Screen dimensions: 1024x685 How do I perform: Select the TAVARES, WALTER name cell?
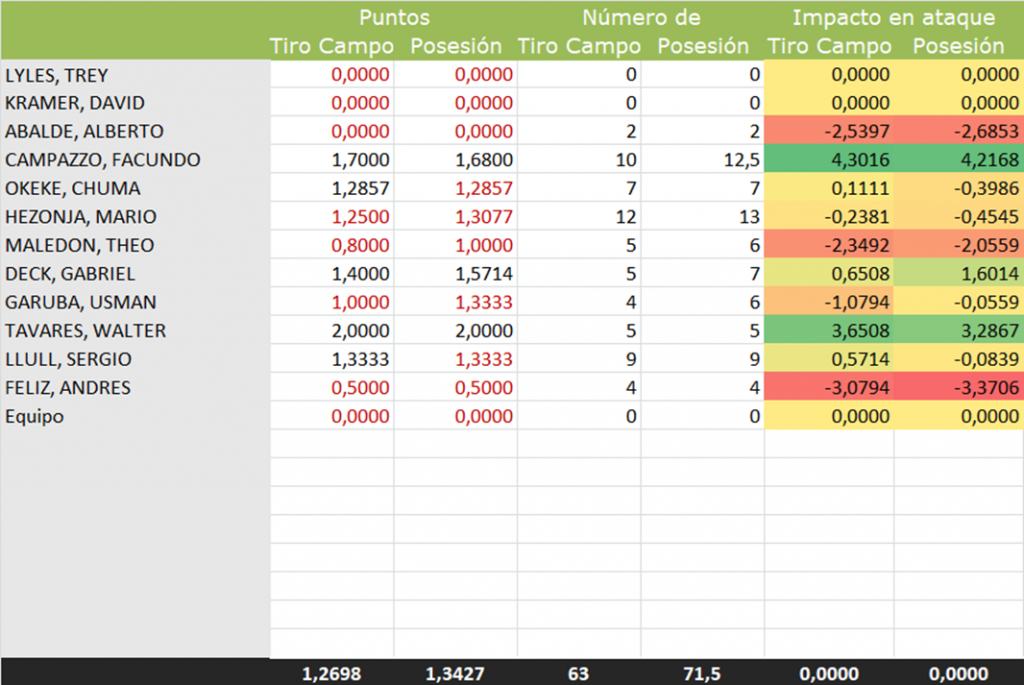[x=86, y=331]
